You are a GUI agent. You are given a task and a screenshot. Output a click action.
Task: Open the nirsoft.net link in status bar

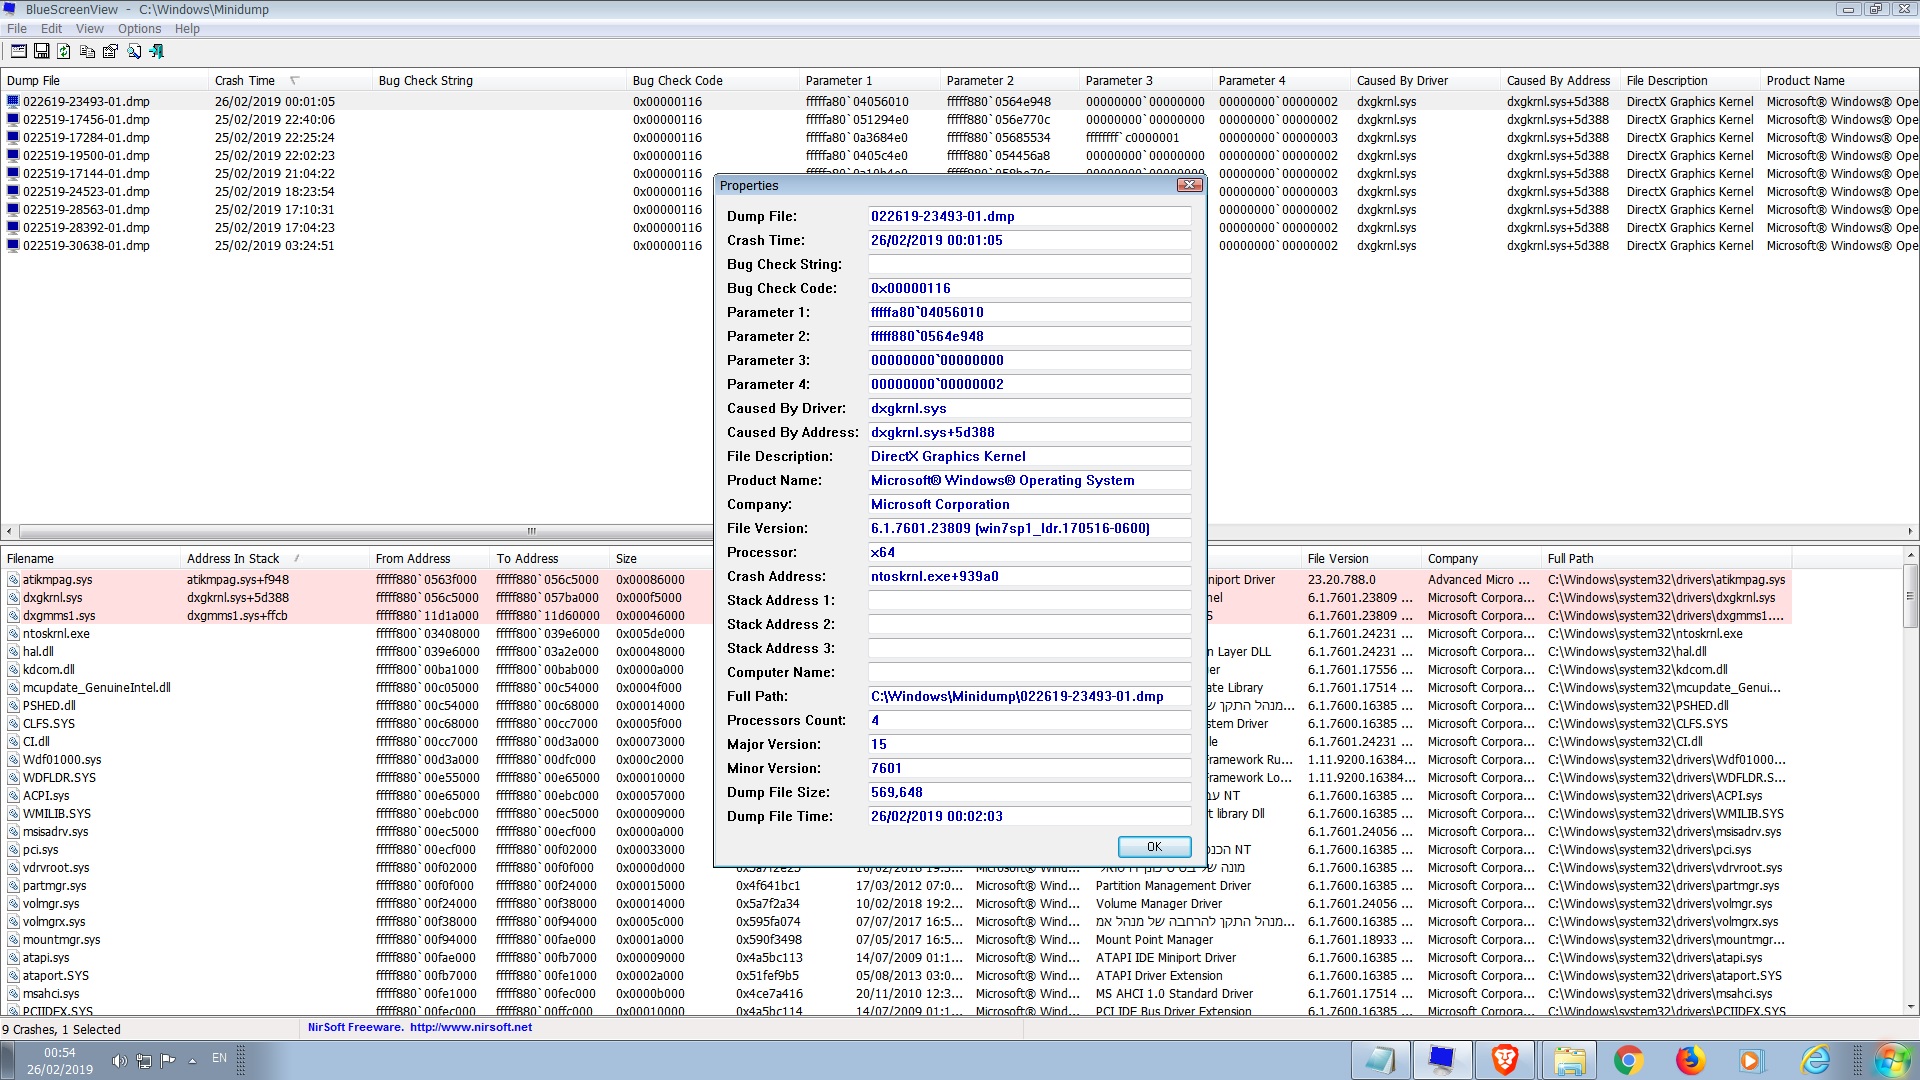(x=470, y=1027)
